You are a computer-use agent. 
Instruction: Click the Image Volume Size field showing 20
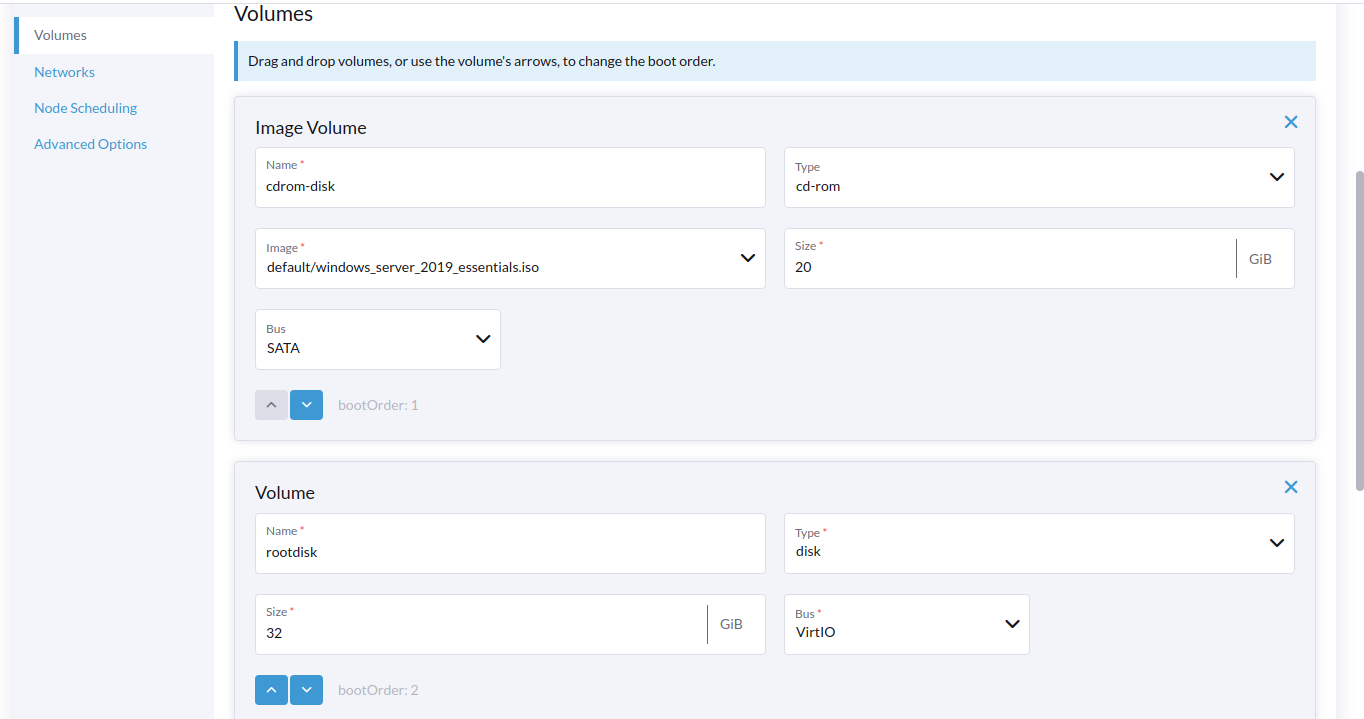coord(1010,259)
